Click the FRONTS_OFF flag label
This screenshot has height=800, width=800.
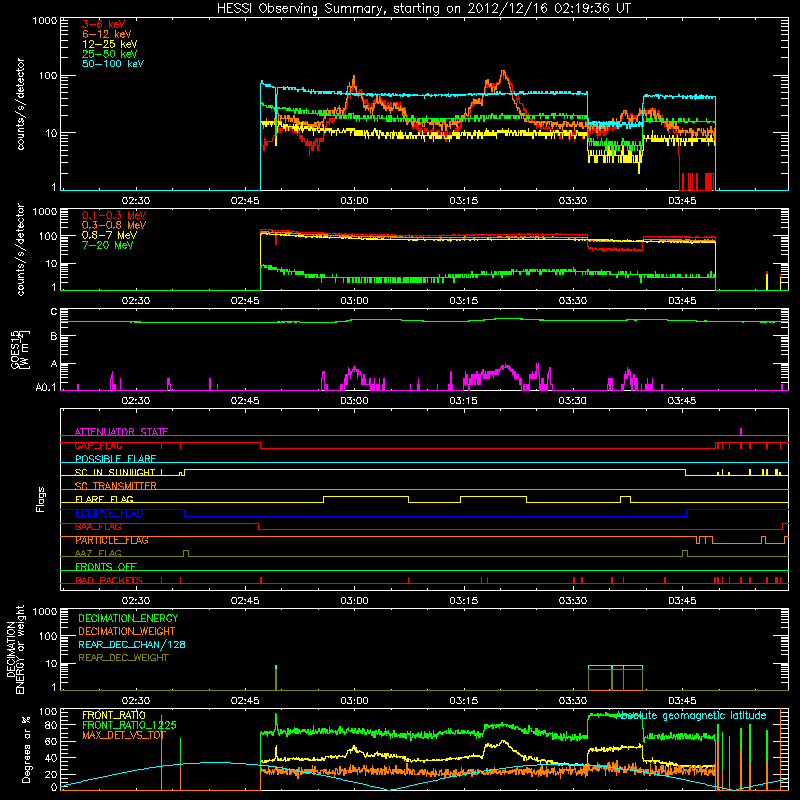point(106,566)
